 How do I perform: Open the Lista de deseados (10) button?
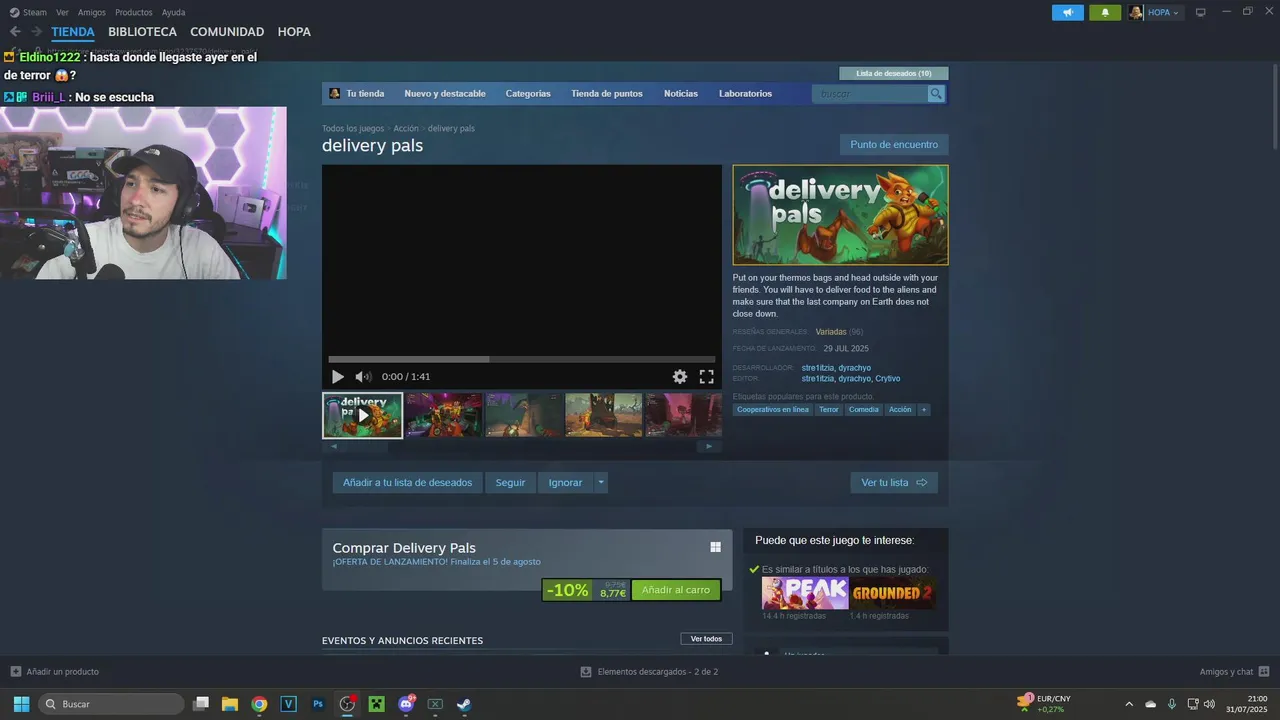894,73
